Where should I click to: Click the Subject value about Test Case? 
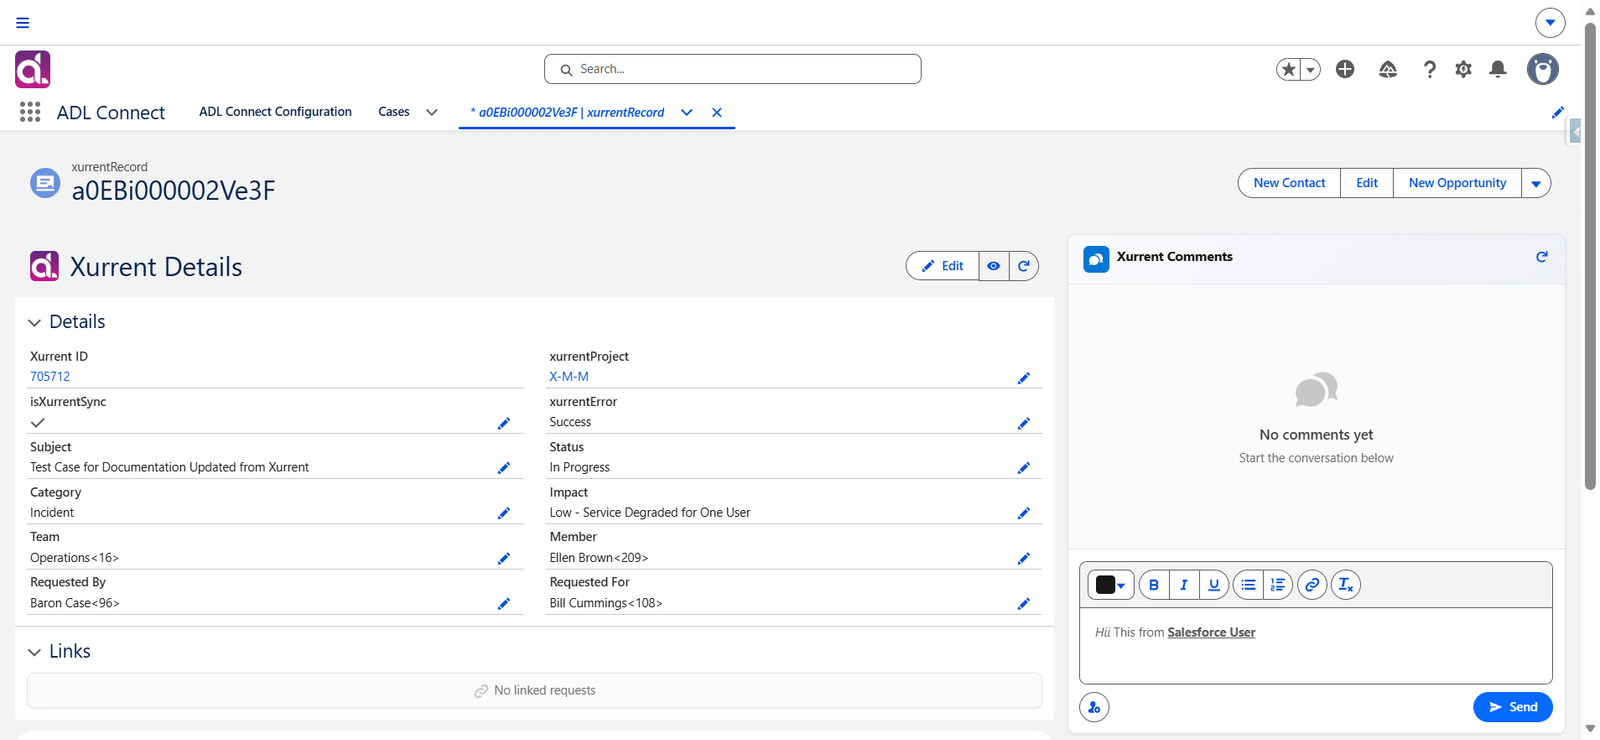[169, 467]
